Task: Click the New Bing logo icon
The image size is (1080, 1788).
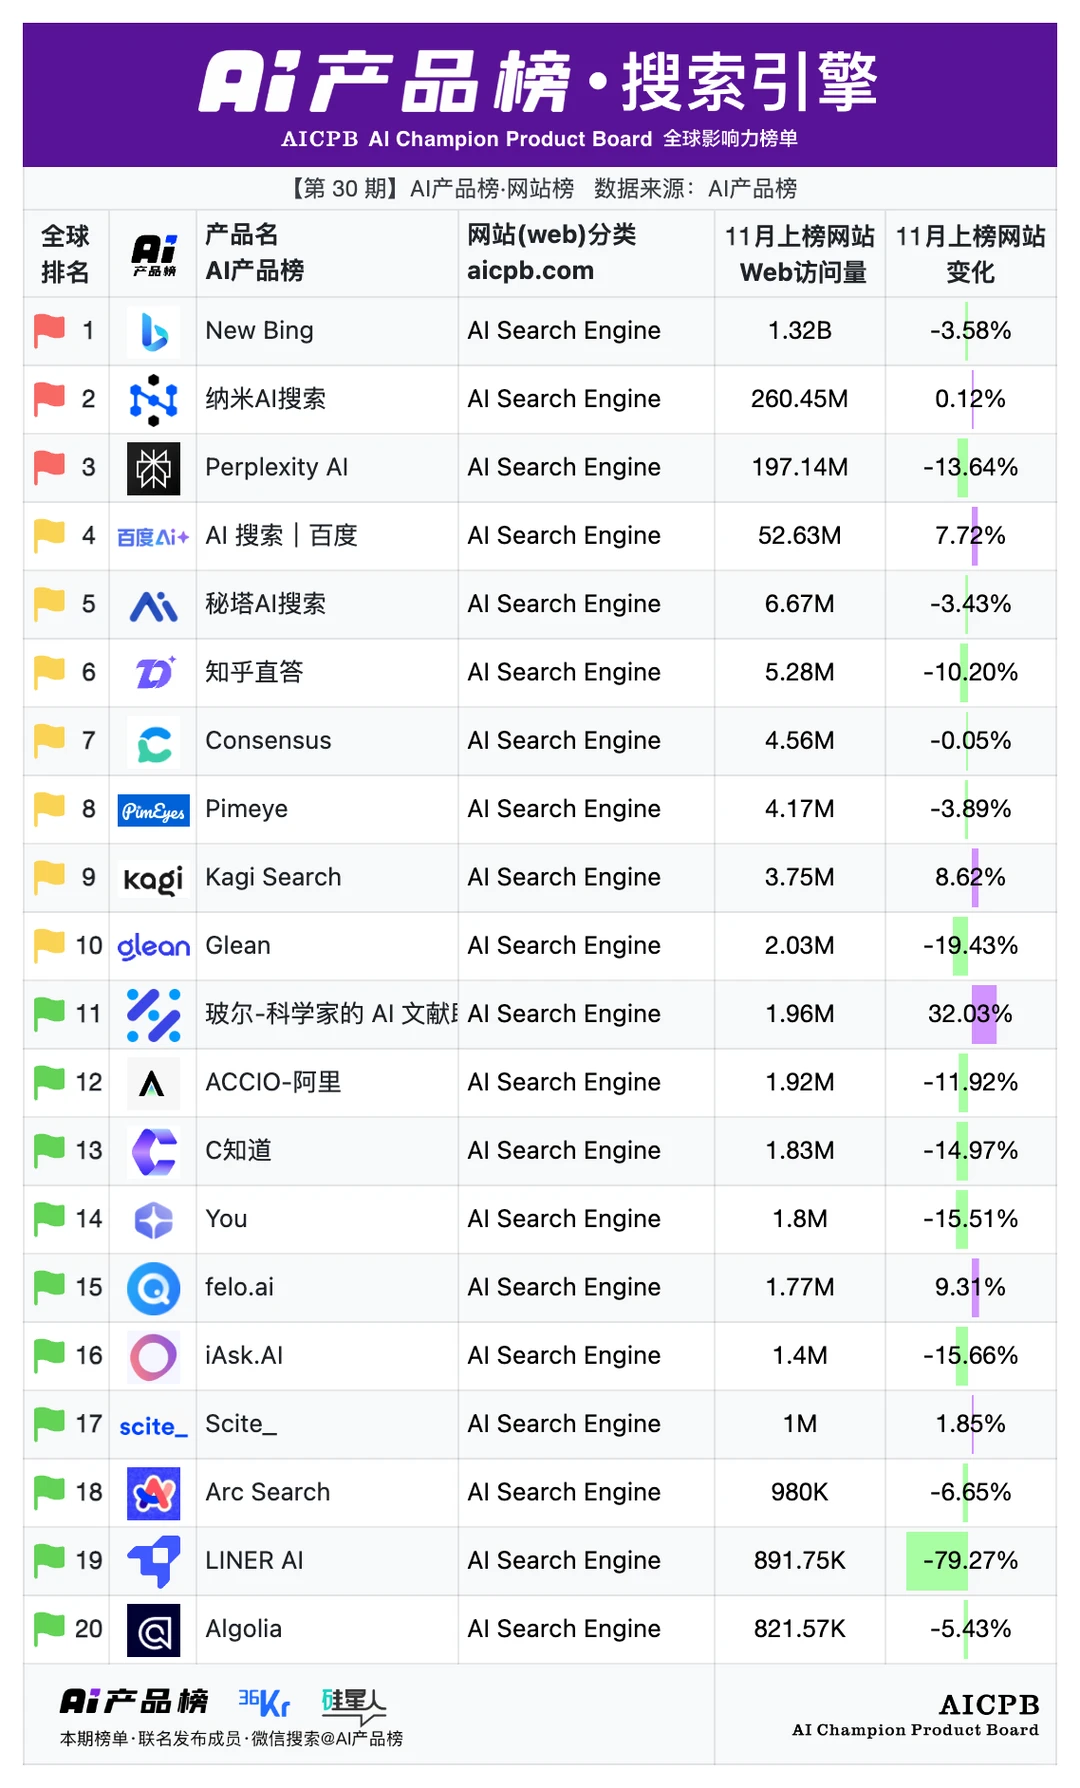Action: tap(154, 331)
